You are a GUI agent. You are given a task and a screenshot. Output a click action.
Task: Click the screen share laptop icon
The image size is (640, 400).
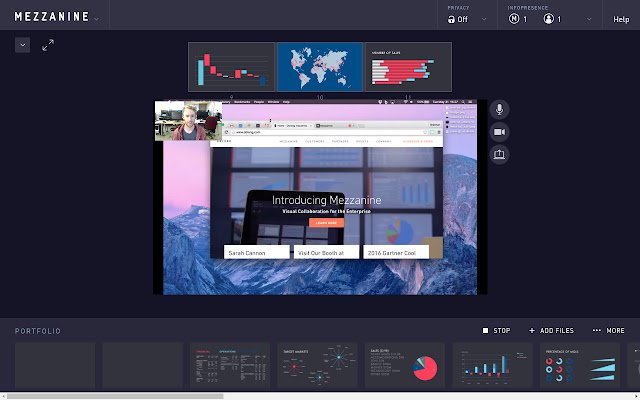point(499,154)
